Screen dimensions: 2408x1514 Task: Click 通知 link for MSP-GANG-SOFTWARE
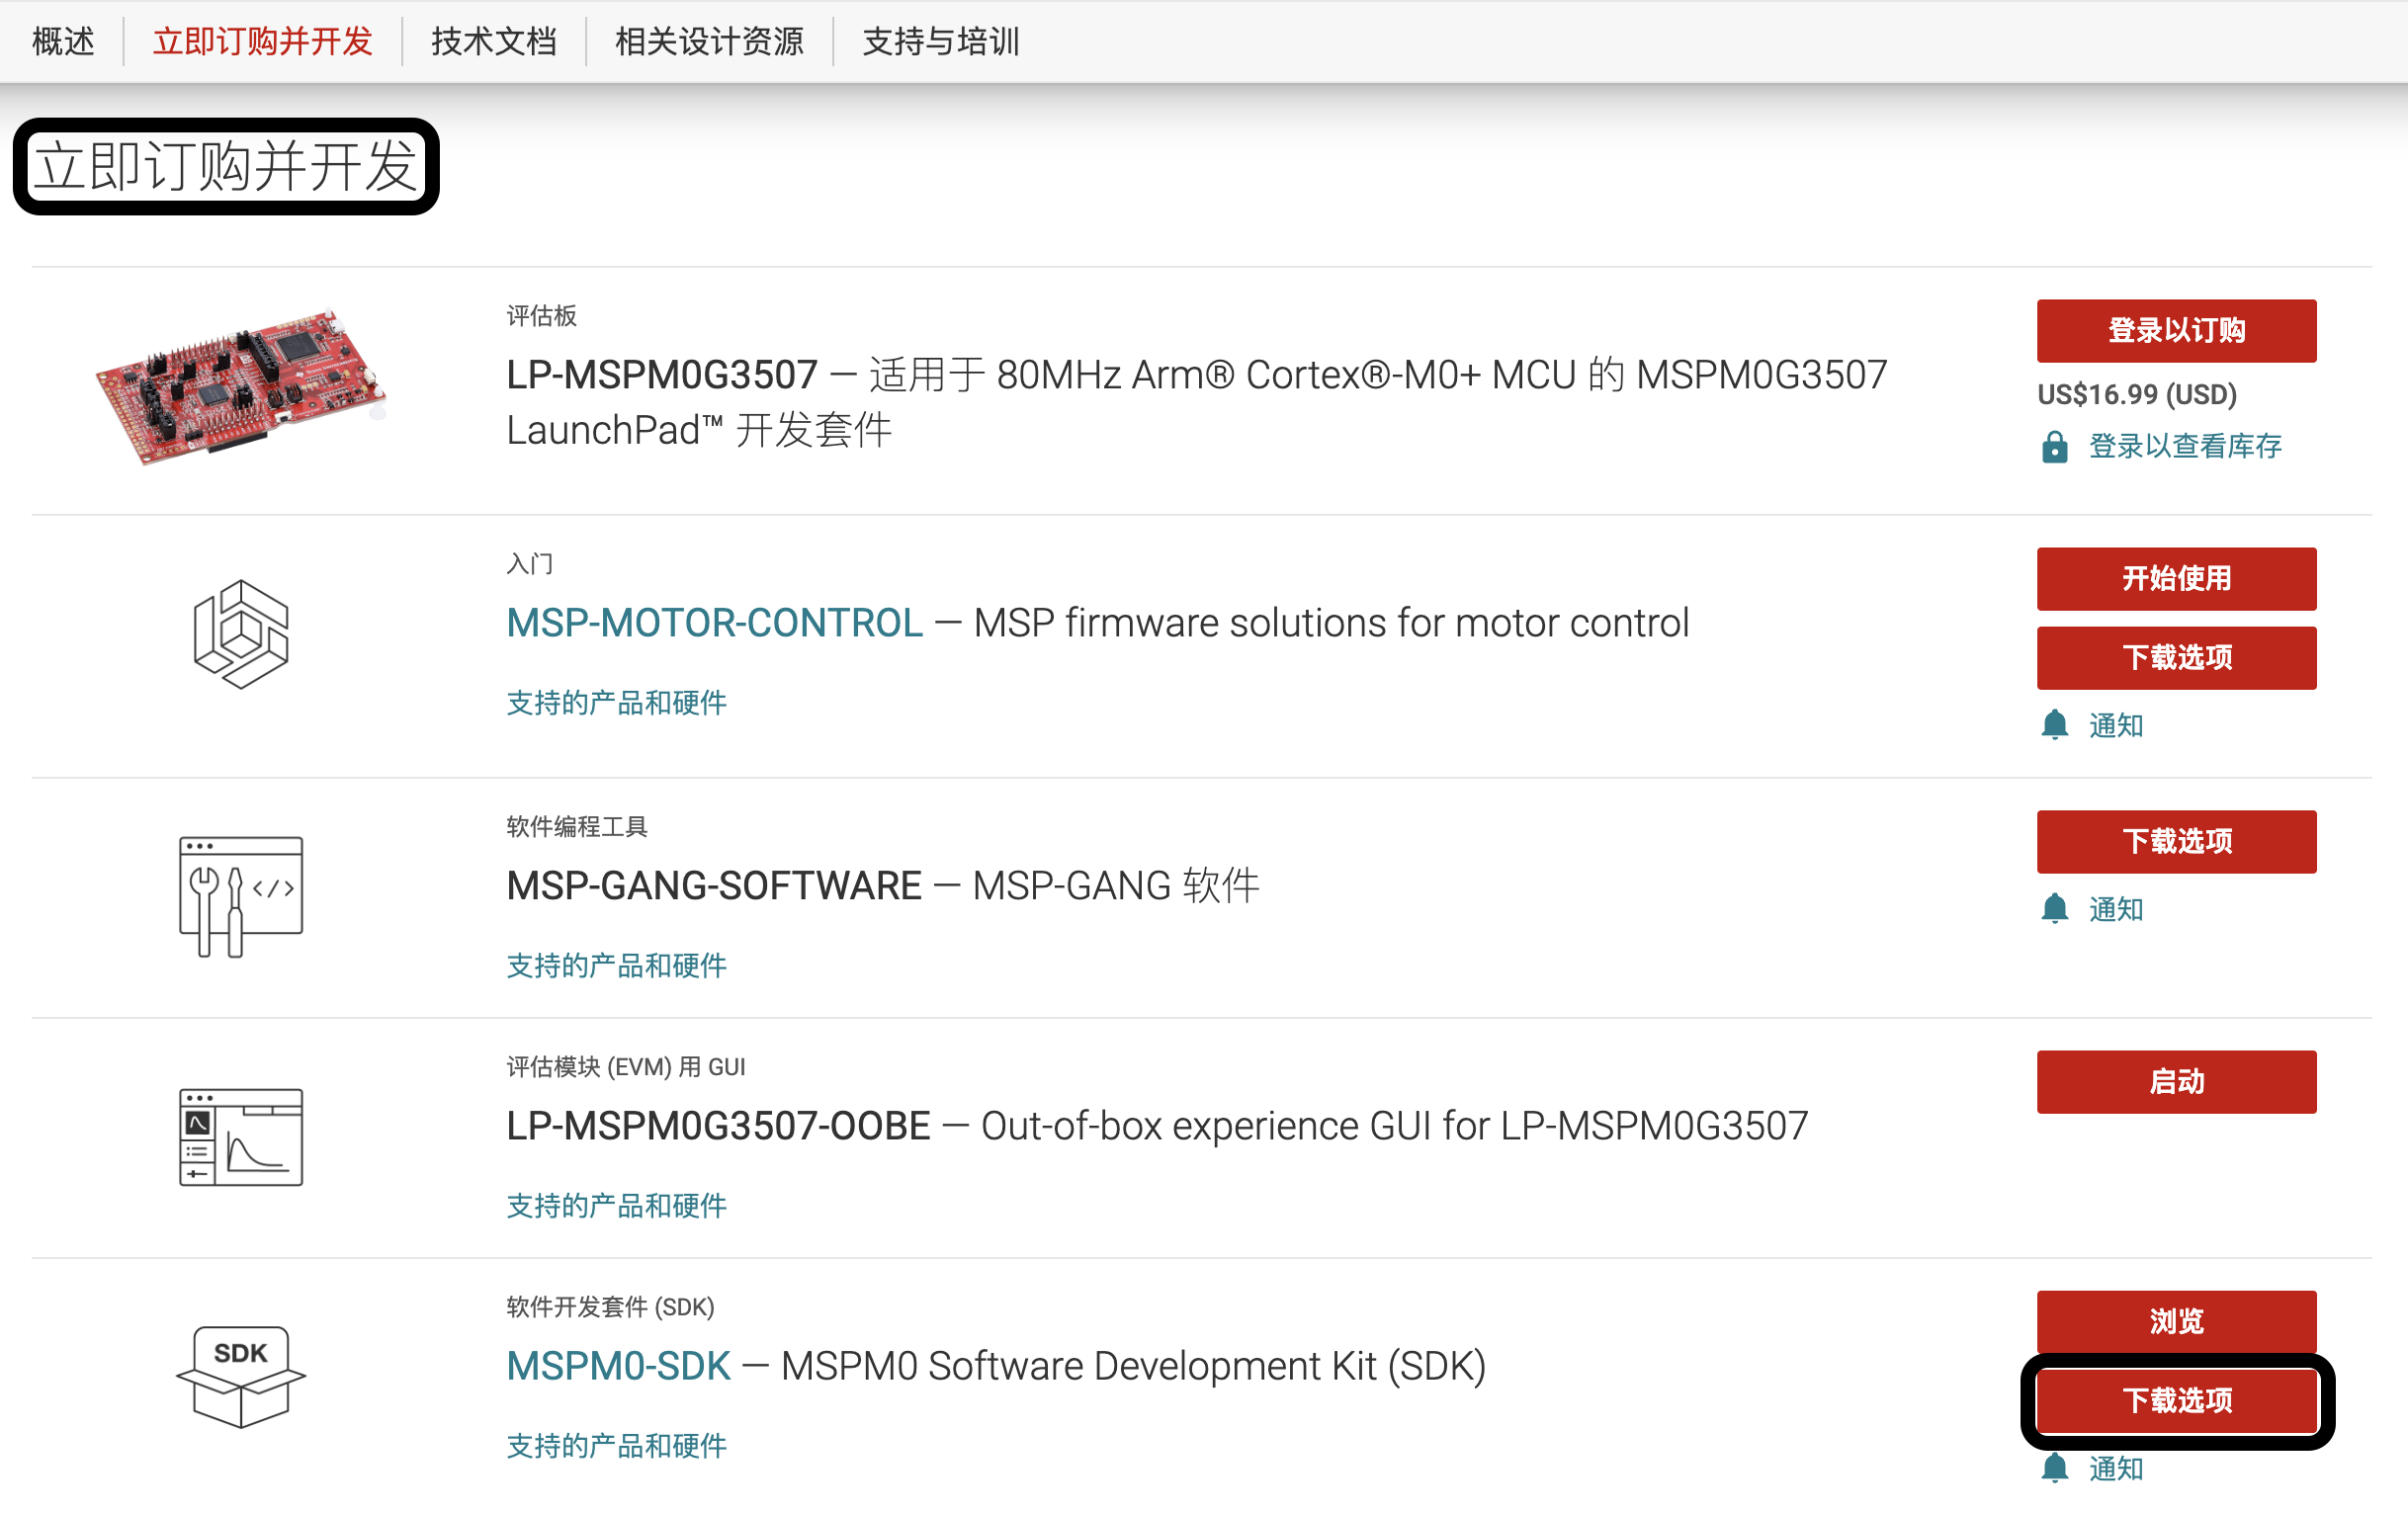coord(2116,909)
